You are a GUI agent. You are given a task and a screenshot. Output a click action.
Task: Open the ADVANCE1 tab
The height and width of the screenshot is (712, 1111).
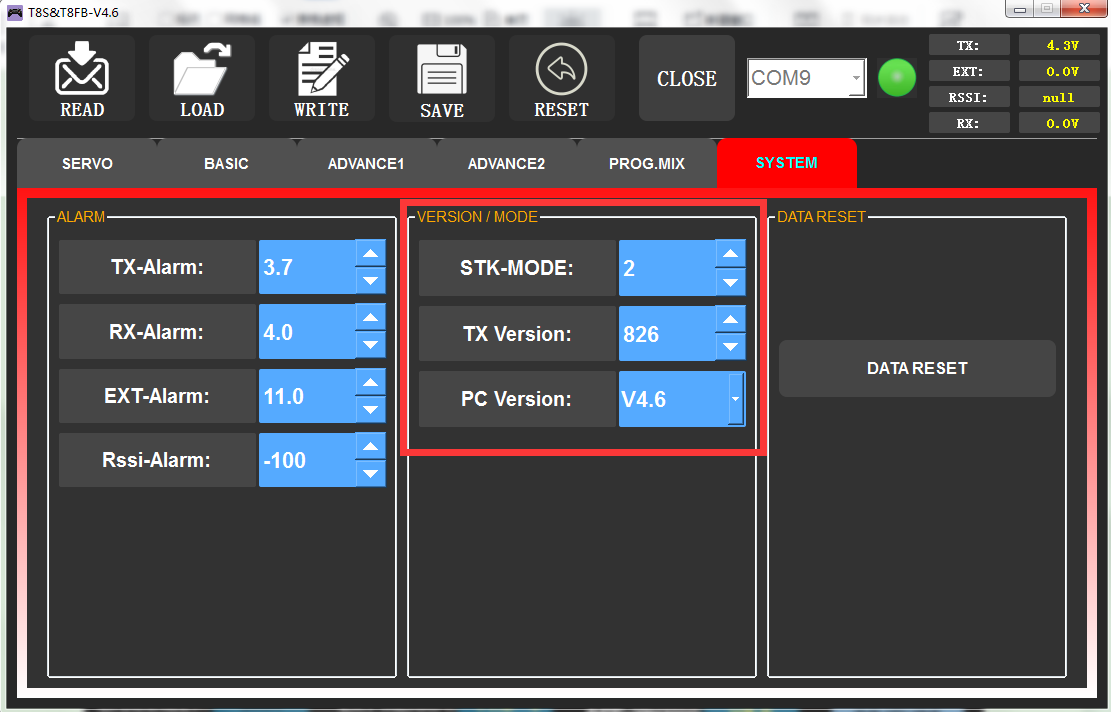coord(366,163)
